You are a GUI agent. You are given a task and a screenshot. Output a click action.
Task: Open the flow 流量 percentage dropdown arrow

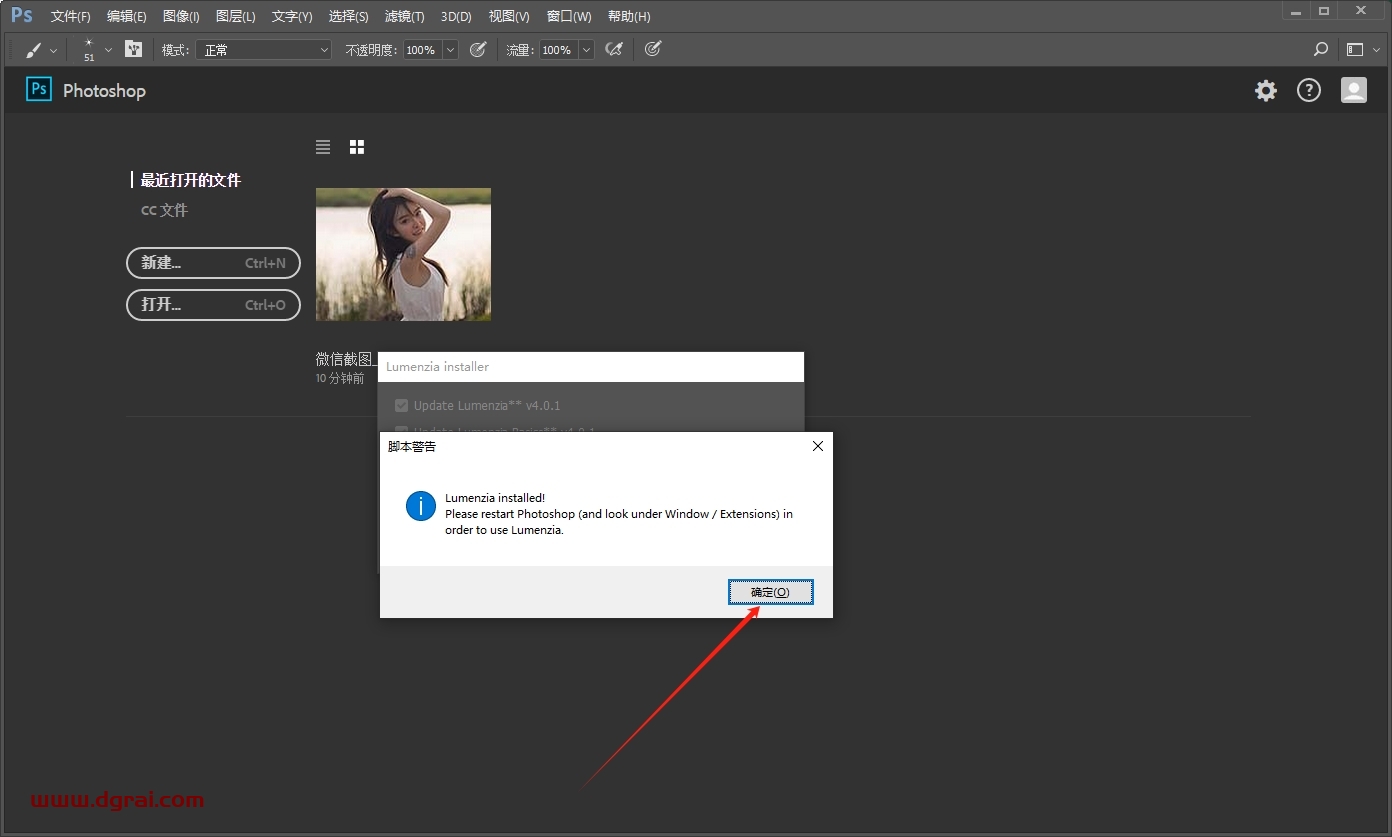pyautogui.click(x=586, y=50)
